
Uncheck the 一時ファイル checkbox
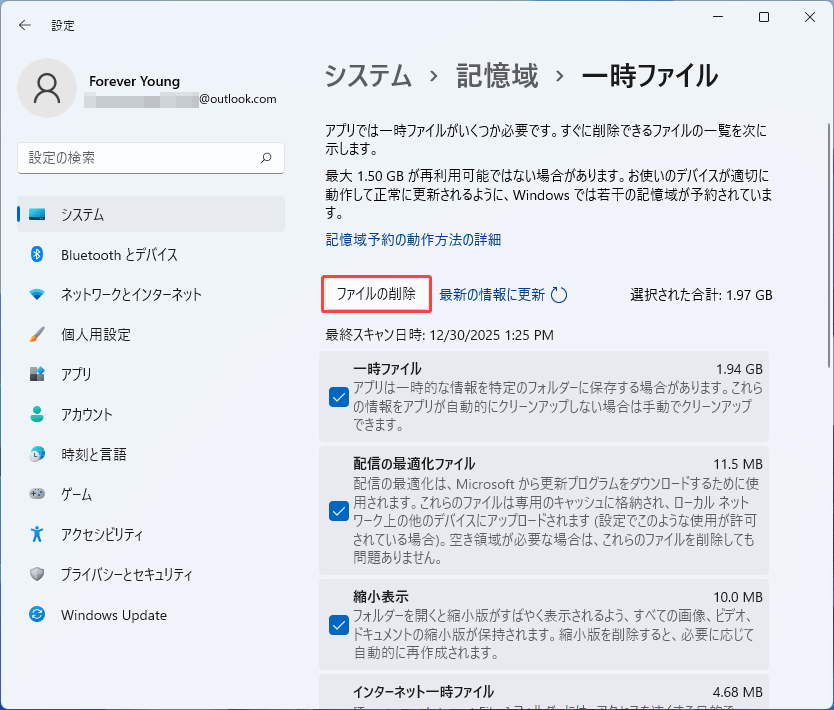(x=338, y=397)
